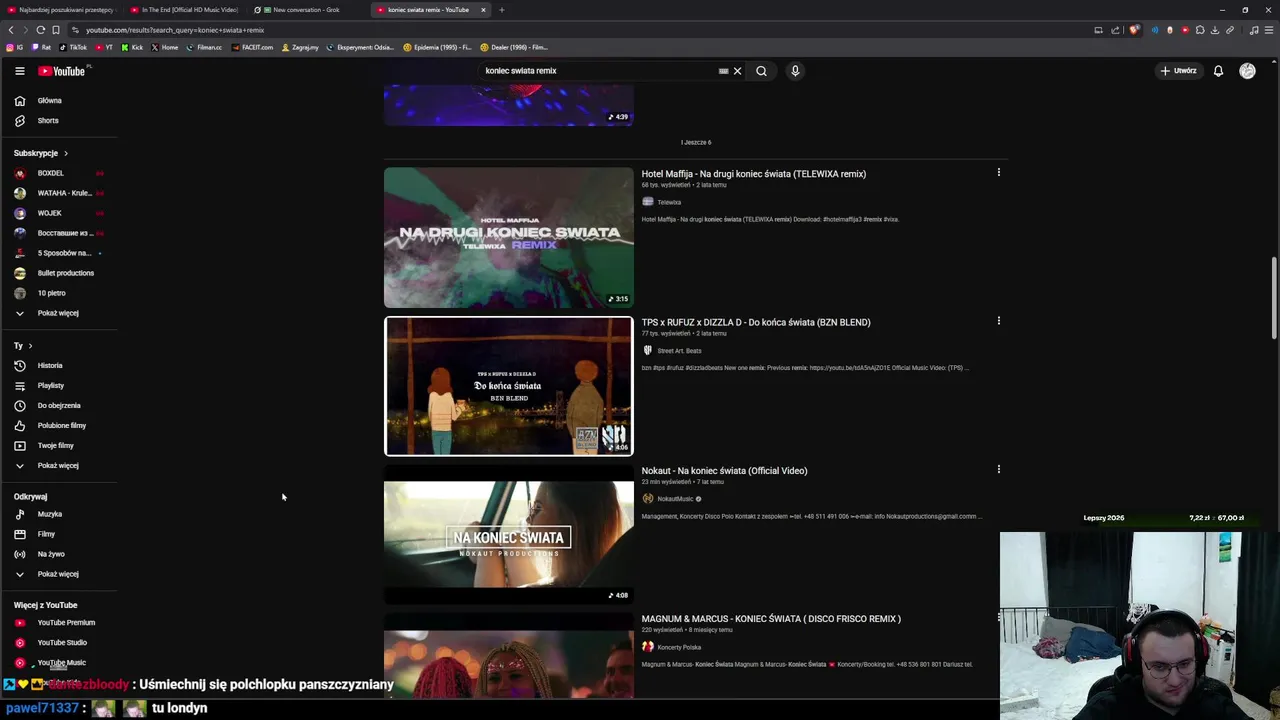Open more options for Nokaut video
Viewport: 1280px width, 720px height.
(998, 469)
